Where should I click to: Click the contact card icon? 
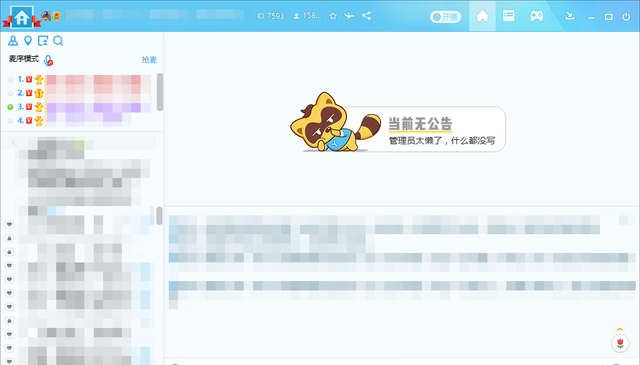point(43,40)
